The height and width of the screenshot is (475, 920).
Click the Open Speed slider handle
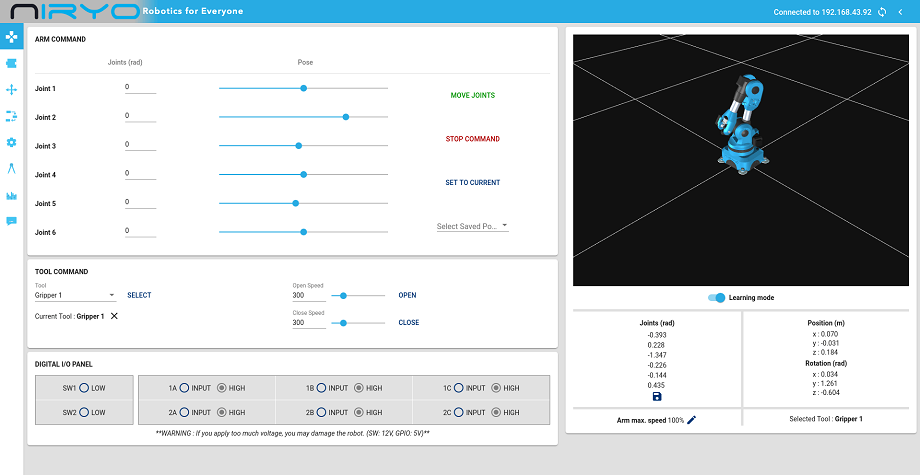point(343,296)
